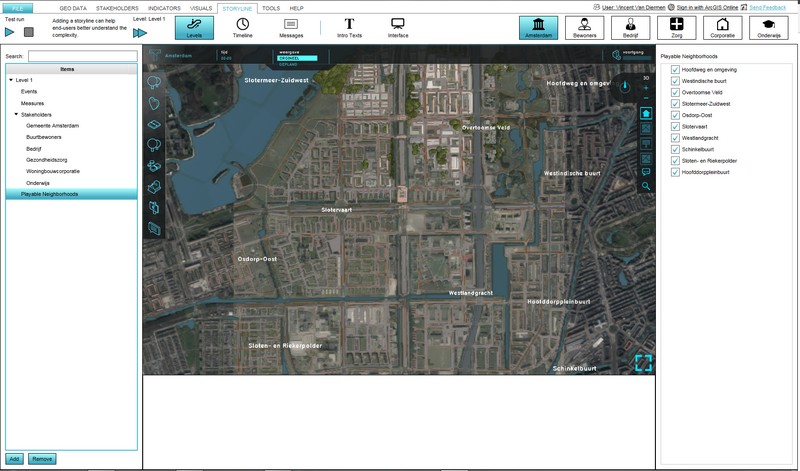800x471 pixels.
Task: Uncheck Sloten- en Riekerpolder neighborhood
Action: coord(675,161)
